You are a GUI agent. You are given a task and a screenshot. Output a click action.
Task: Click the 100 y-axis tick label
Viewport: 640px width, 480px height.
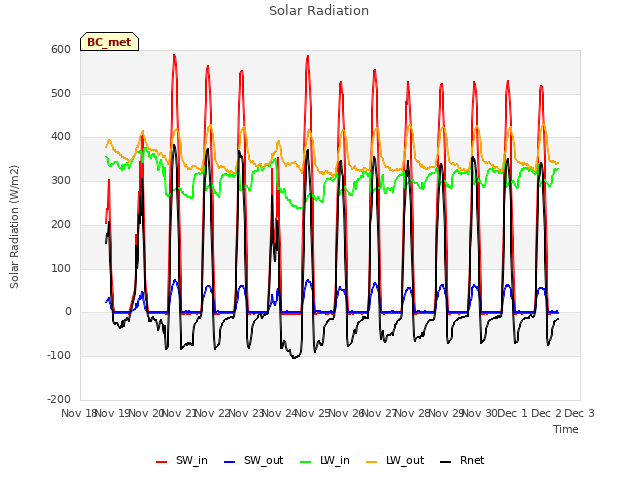click(61, 268)
